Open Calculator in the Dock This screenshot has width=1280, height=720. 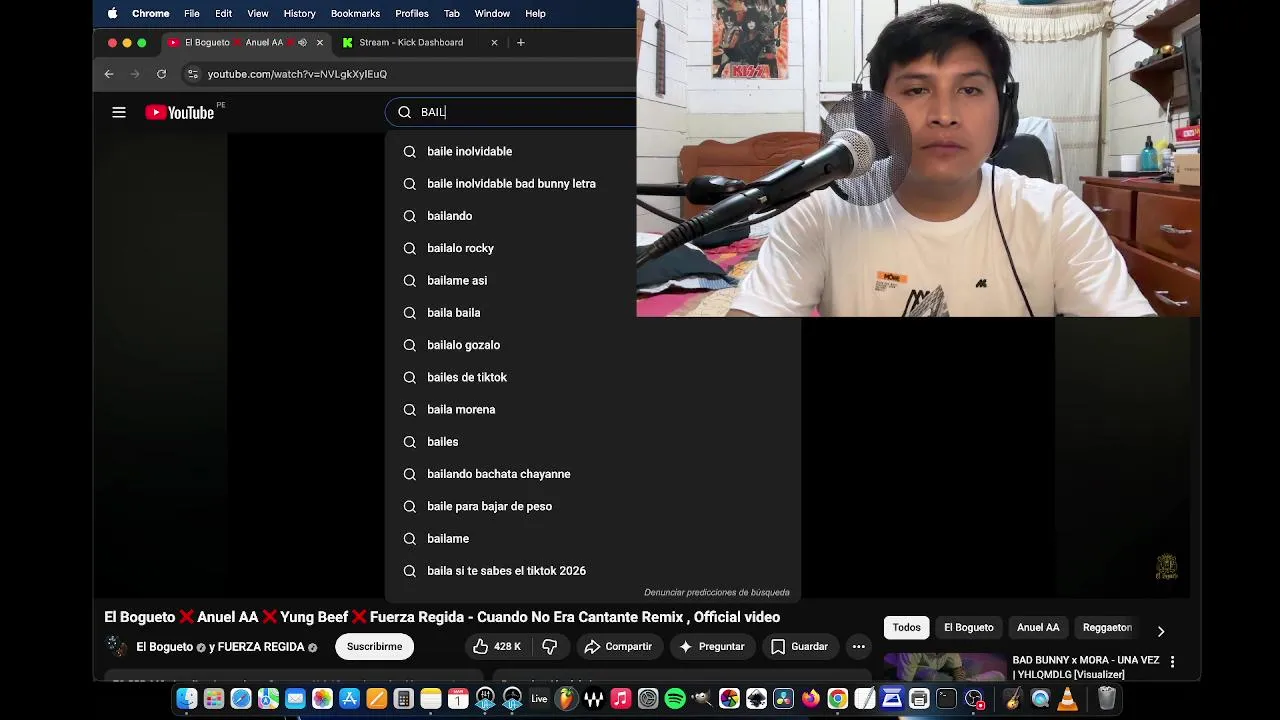403,699
